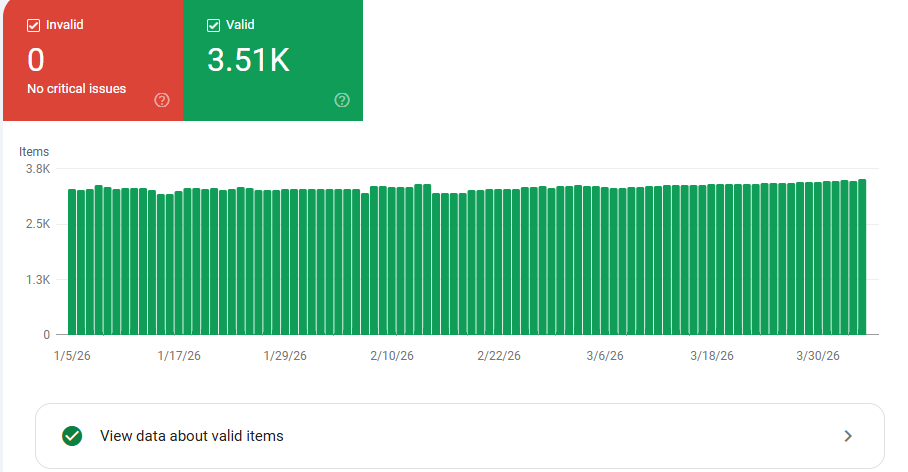
Task: Click the 3.51K valid count
Action: tap(248, 60)
